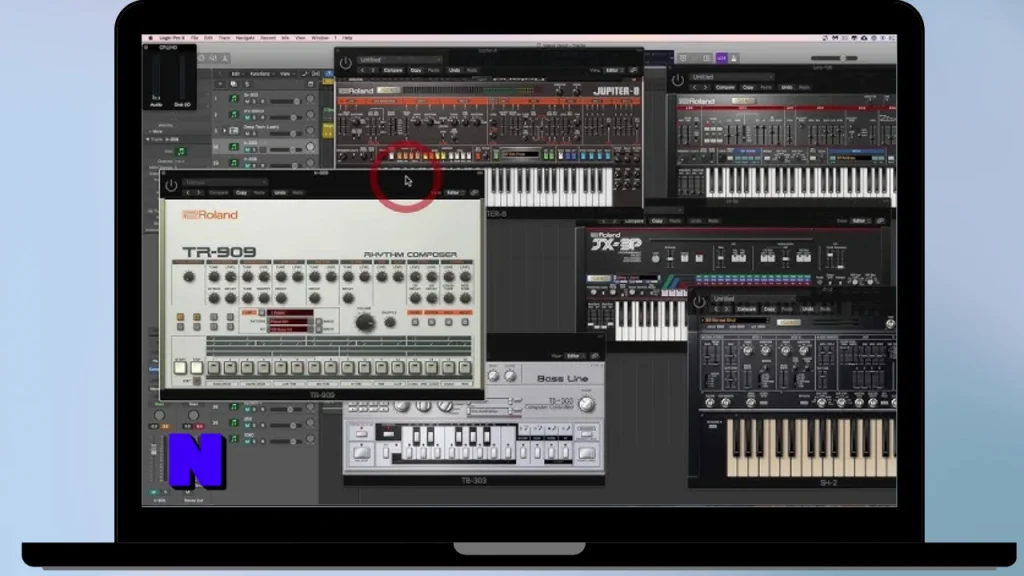The height and width of the screenshot is (576, 1024).
Task: Open the Apple menu
Action: tap(151, 38)
